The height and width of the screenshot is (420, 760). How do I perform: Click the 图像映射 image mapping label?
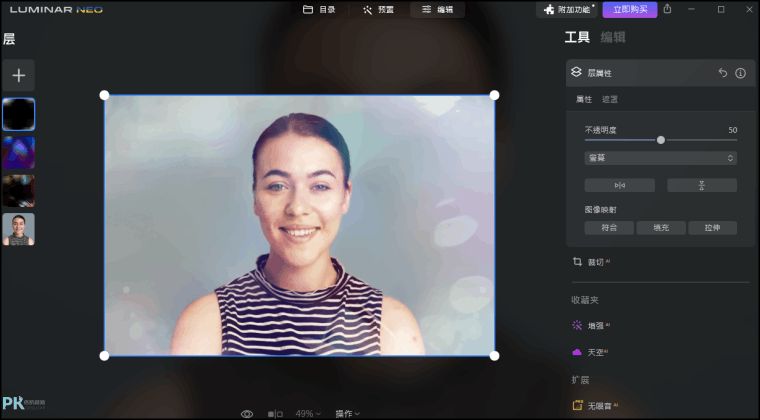click(x=601, y=210)
